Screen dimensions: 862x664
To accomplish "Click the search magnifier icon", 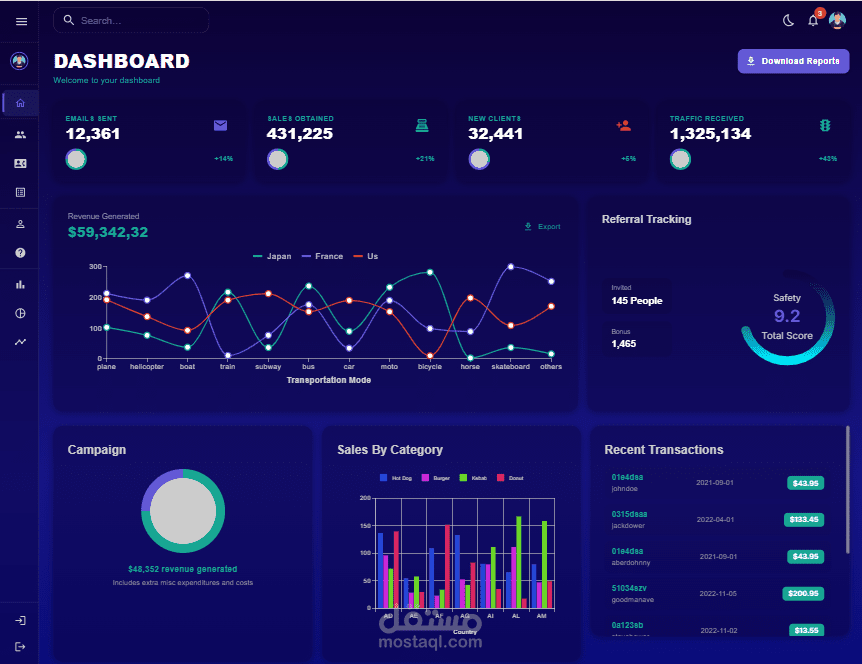I will coord(69,20).
